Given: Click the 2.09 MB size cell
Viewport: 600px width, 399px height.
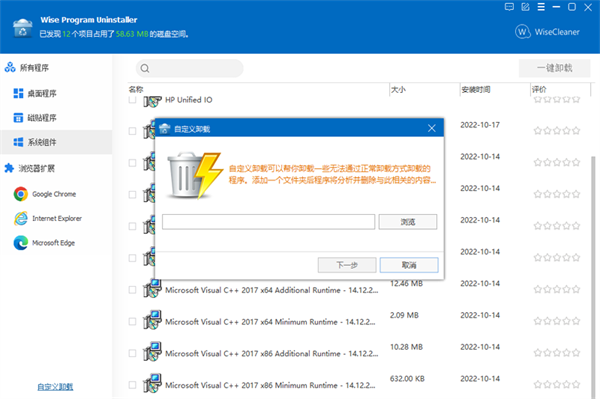Looking at the screenshot, I should click(x=404, y=315).
